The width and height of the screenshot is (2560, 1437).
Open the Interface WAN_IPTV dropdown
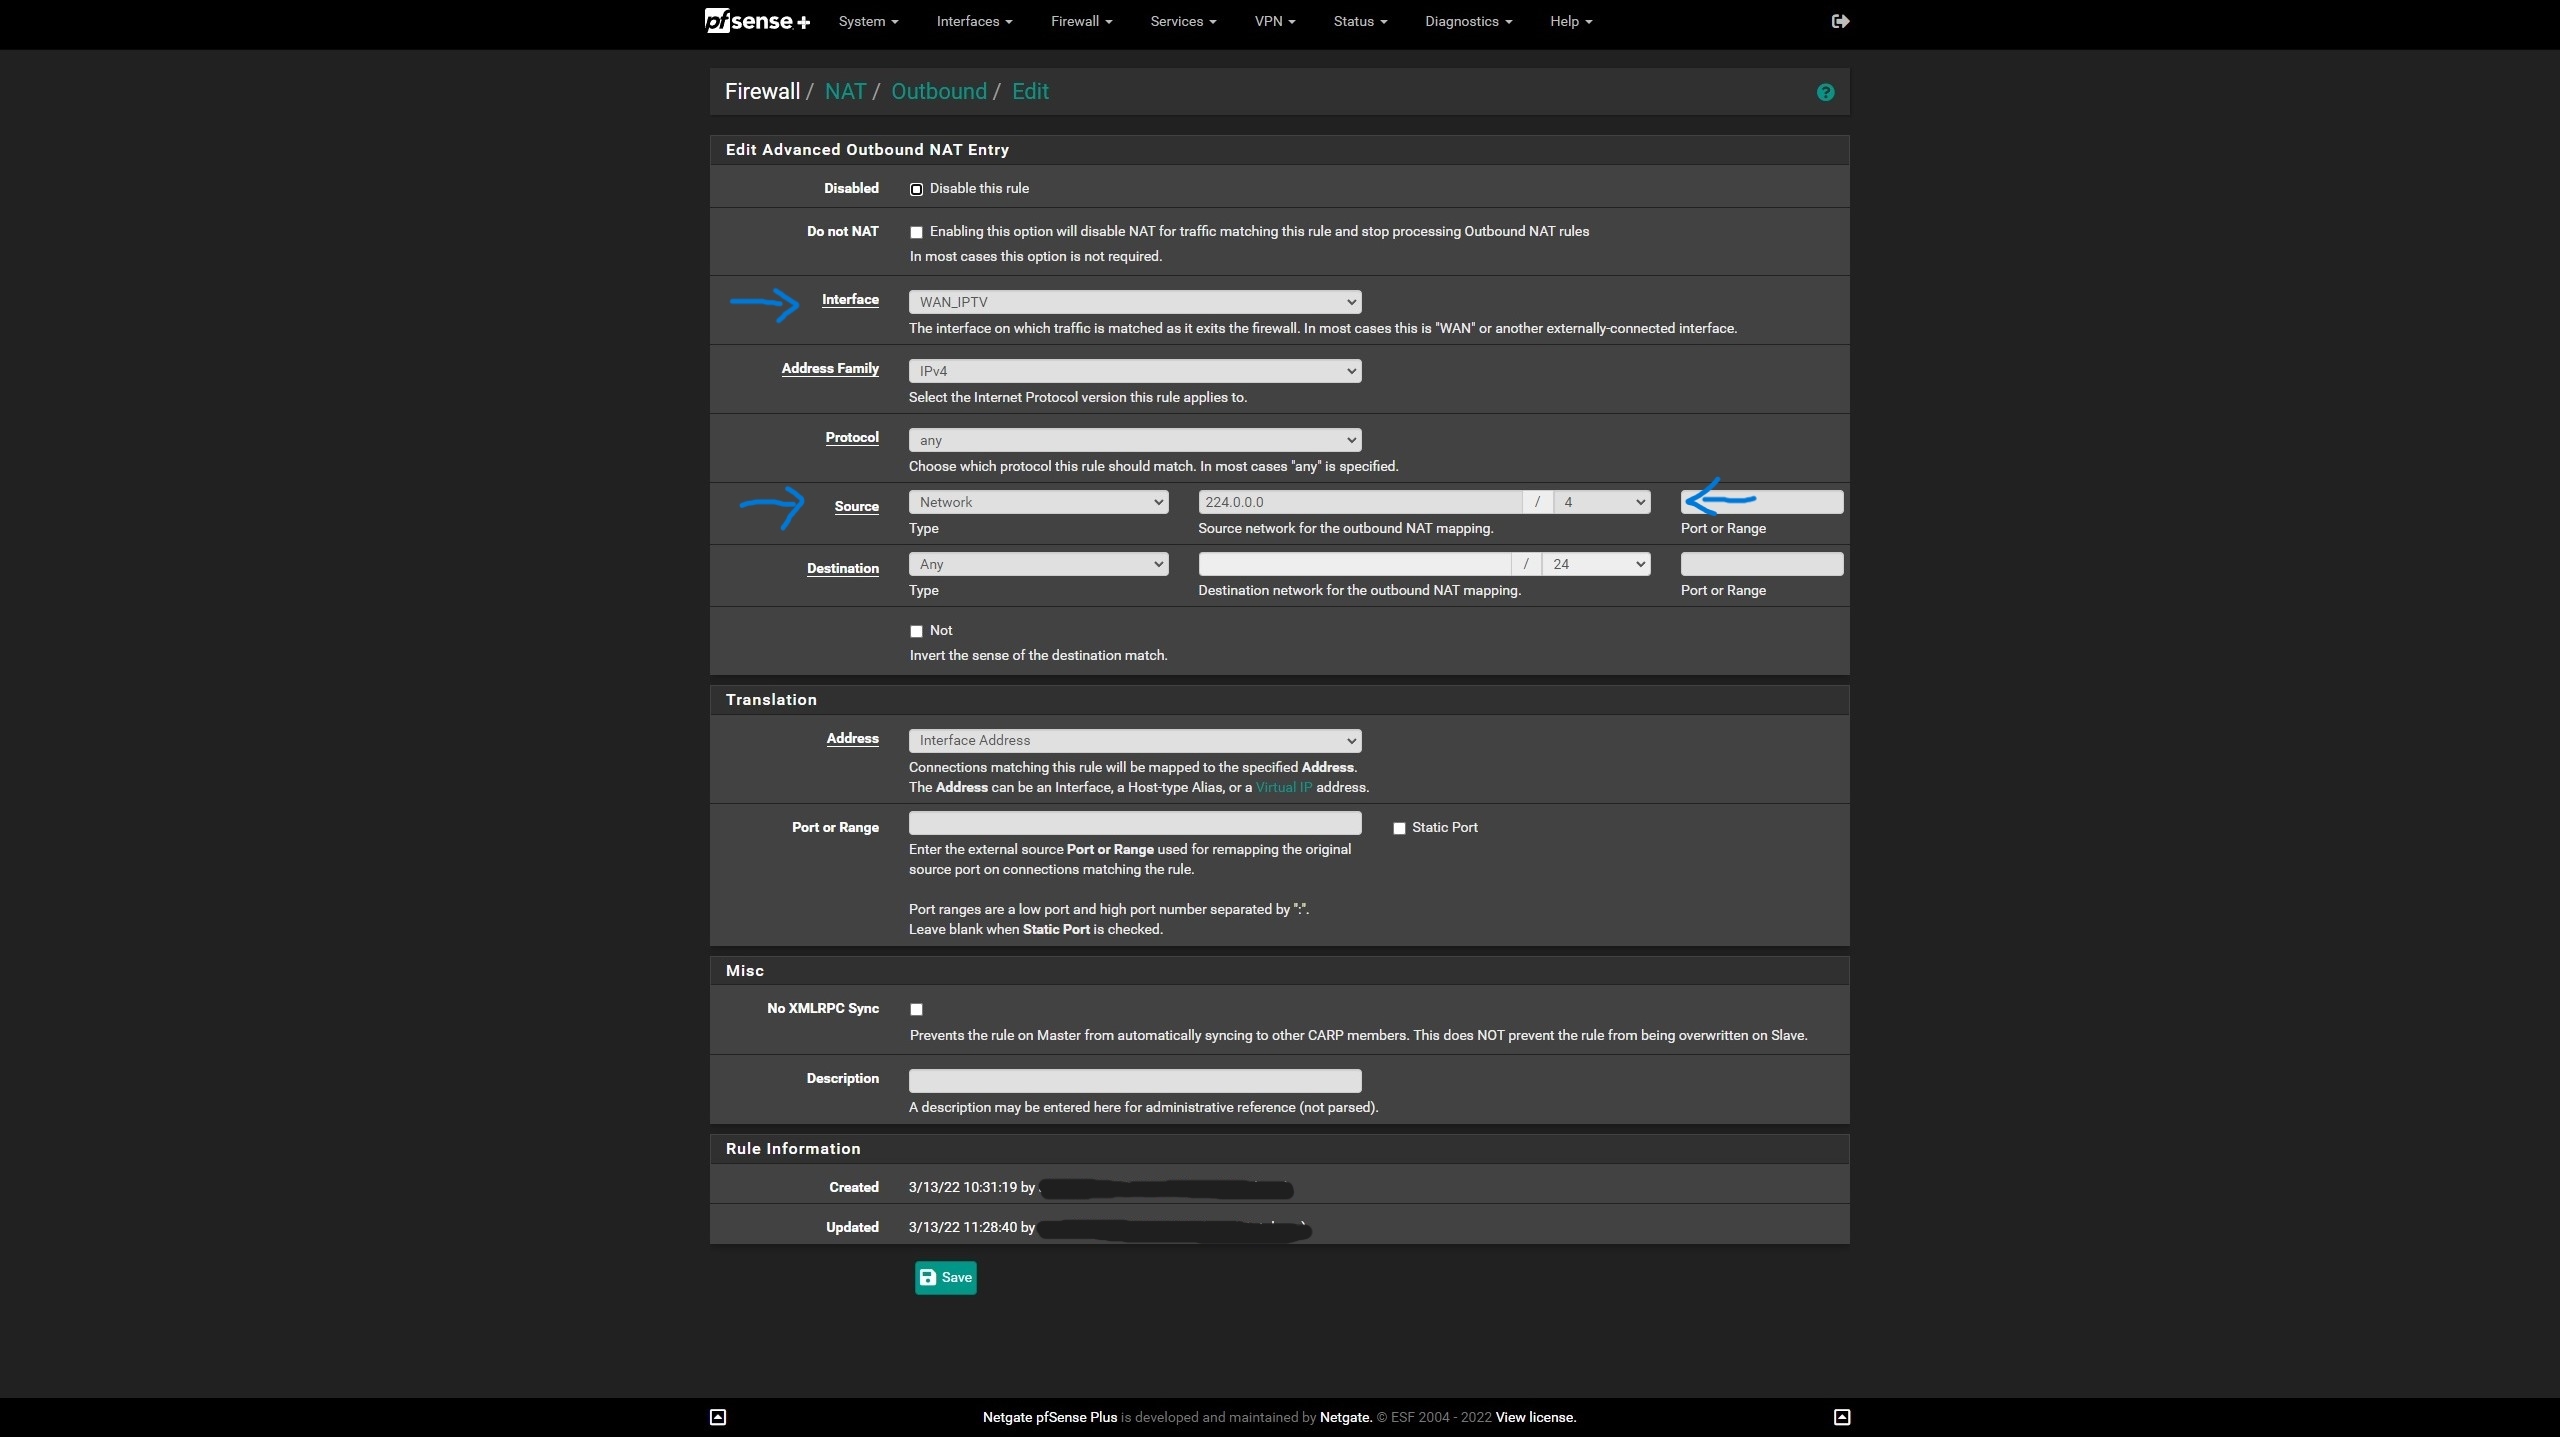[x=1134, y=302]
